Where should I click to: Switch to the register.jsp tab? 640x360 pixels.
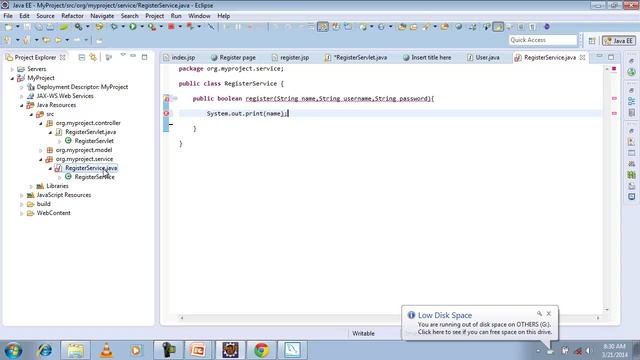point(291,58)
